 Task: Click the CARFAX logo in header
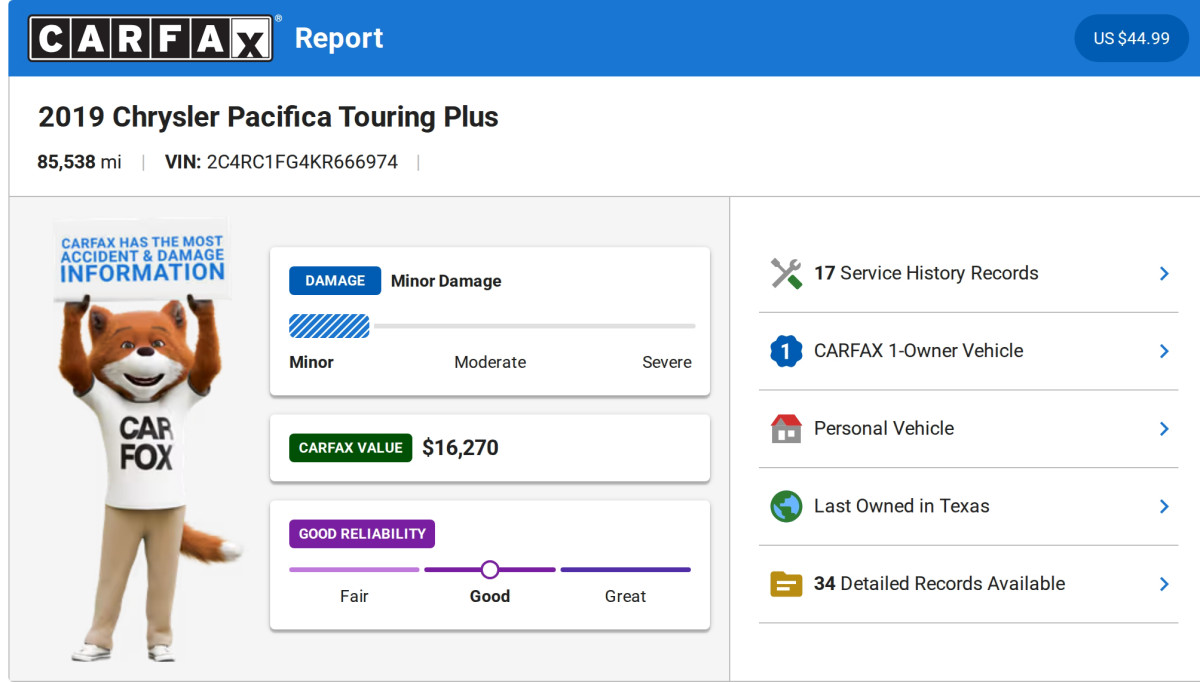point(150,38)
